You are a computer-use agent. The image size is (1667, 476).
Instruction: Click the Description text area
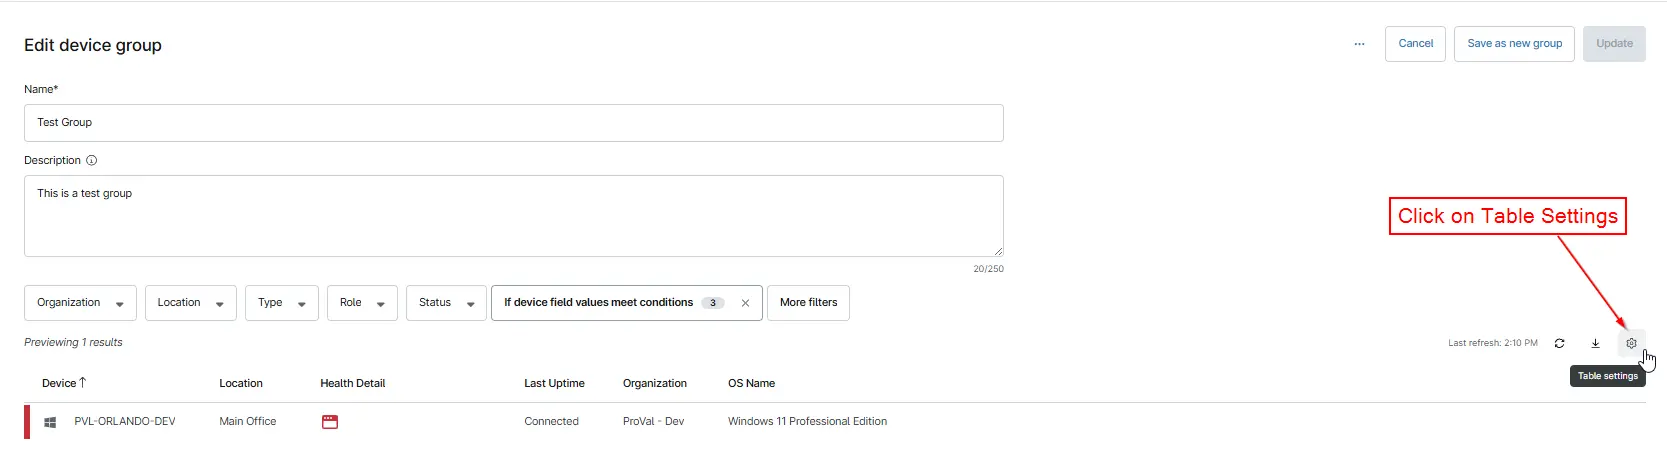point(513,216)
